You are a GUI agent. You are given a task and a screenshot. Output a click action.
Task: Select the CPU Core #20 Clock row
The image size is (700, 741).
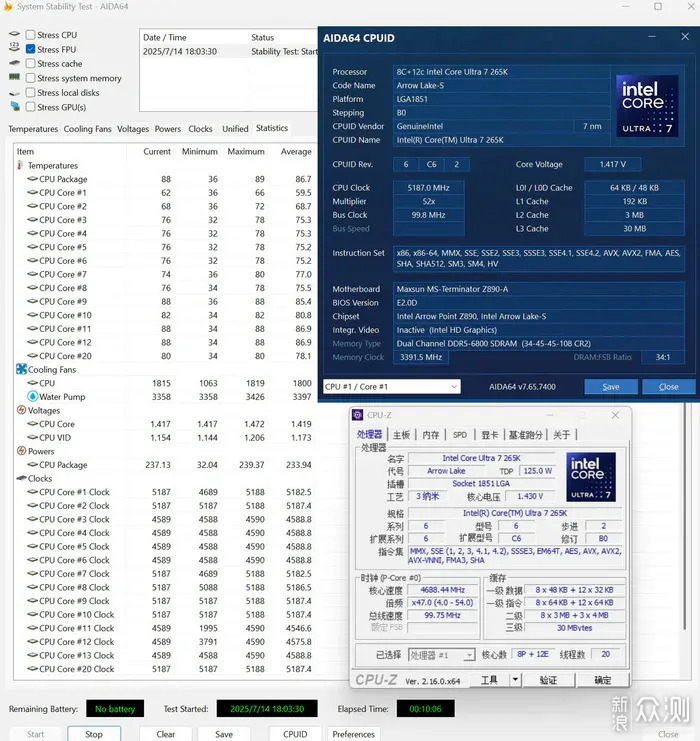click(164, 669)
